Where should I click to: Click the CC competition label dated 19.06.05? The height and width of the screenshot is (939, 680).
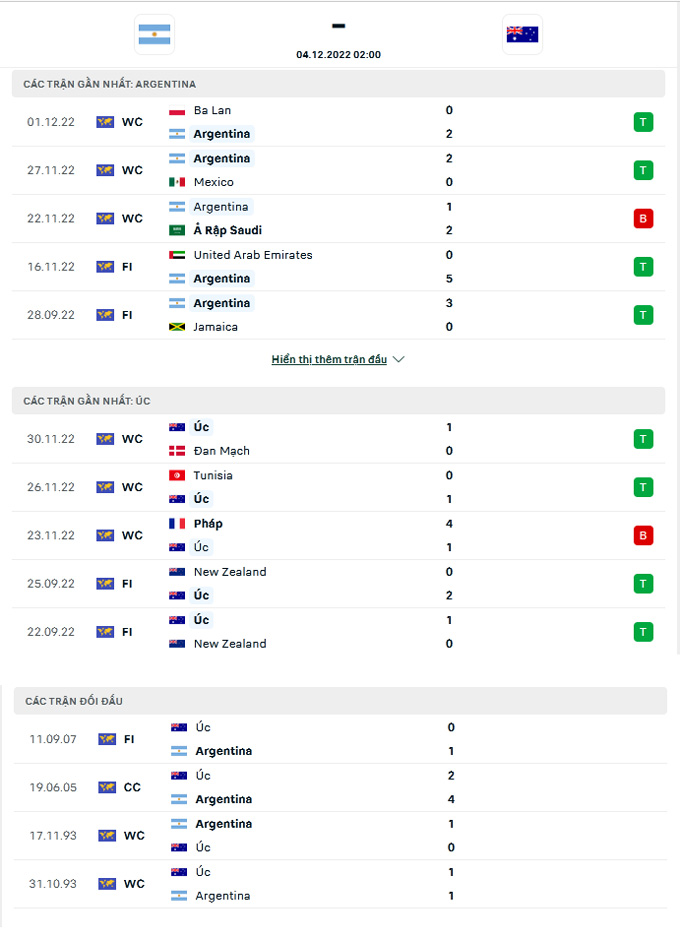pos(132,787)
